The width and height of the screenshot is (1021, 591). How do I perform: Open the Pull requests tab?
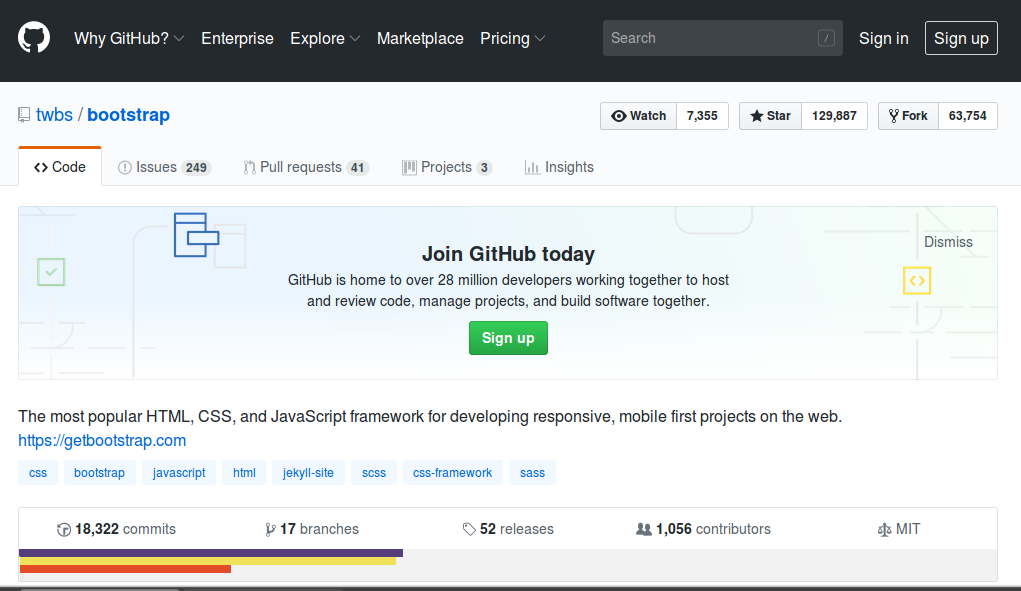(305, 168)
